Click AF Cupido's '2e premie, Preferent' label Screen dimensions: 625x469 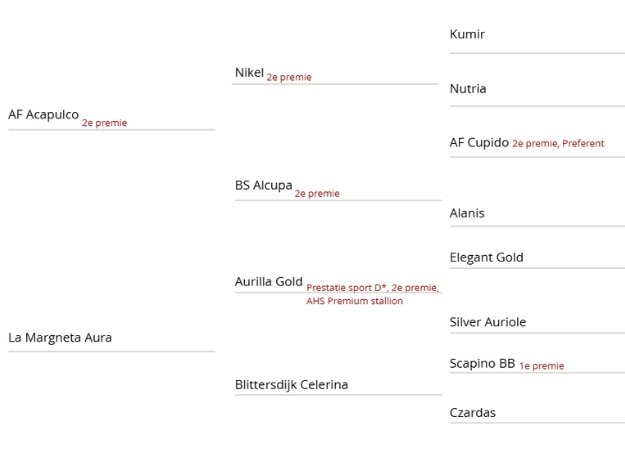[558, 143]
